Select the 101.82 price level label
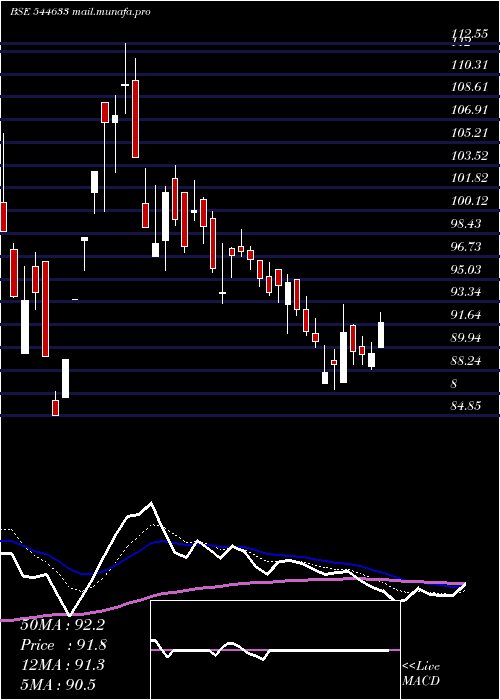Image resolution: width=500 pixels, height=700 pixels. point(469,178)
